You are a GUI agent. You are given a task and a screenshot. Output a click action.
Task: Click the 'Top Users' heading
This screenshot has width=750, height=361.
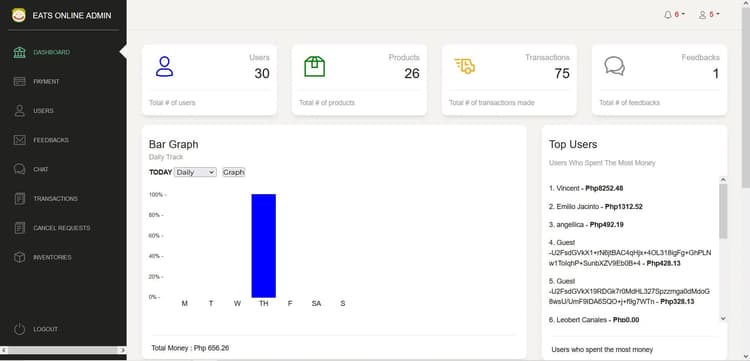click(x=573, y=144)
